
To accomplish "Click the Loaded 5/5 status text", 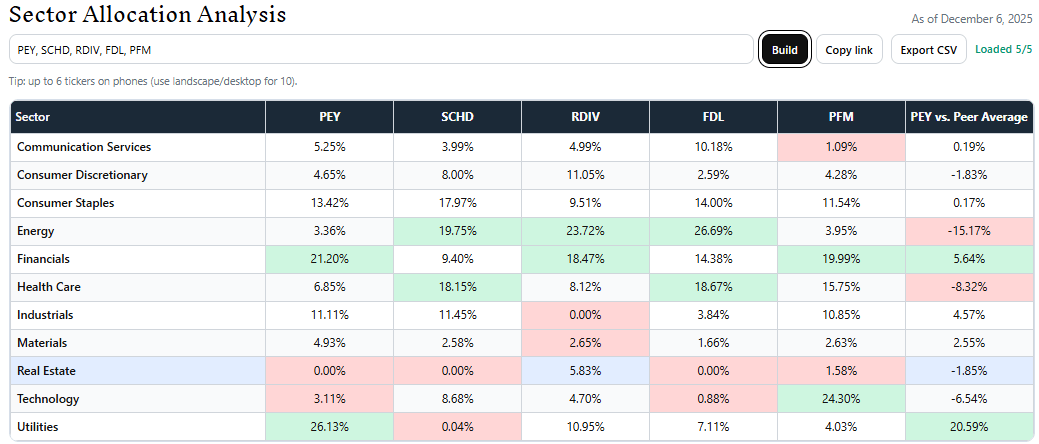I will (1003, 49).
